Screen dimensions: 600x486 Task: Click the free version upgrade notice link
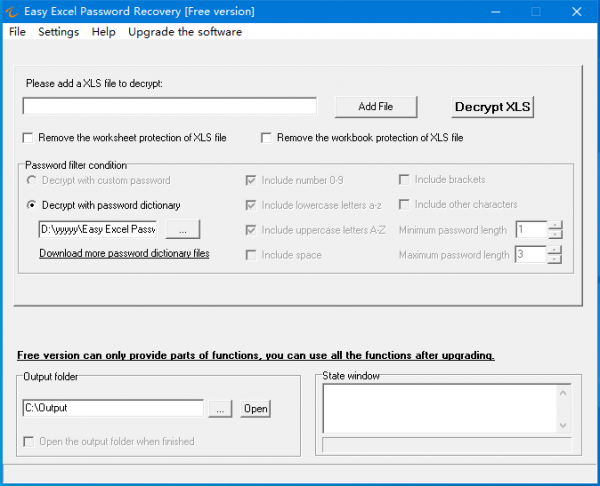(x=256, y=356)
